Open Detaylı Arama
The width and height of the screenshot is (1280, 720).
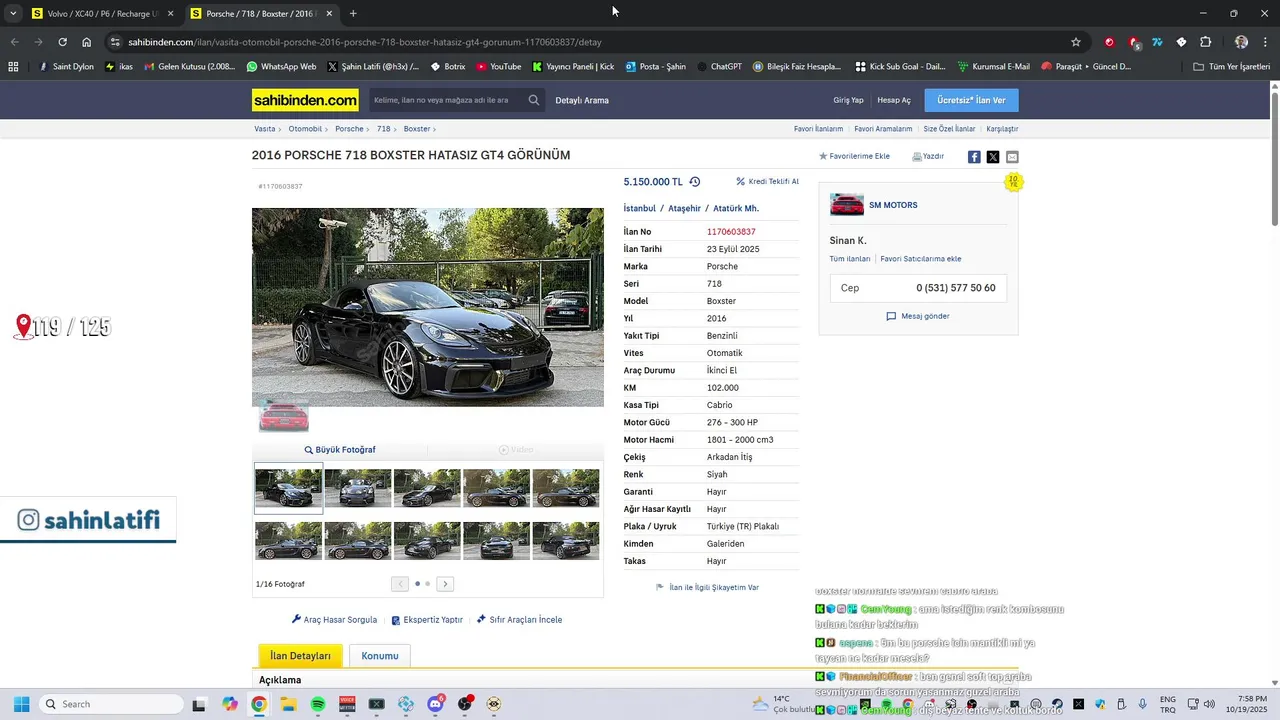(582, 100)
